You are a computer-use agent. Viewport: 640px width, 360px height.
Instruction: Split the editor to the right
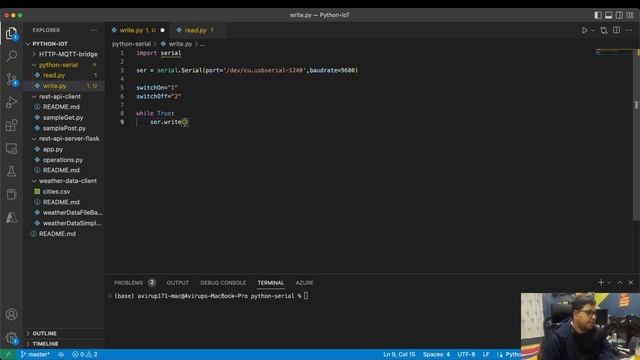(x=616, y=30)
